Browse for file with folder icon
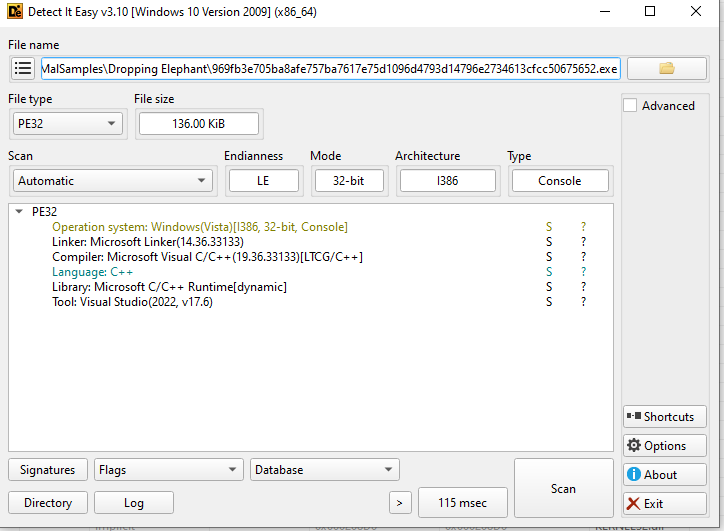The width and height of the screenshot is (724, 531). tap(666, 68)
